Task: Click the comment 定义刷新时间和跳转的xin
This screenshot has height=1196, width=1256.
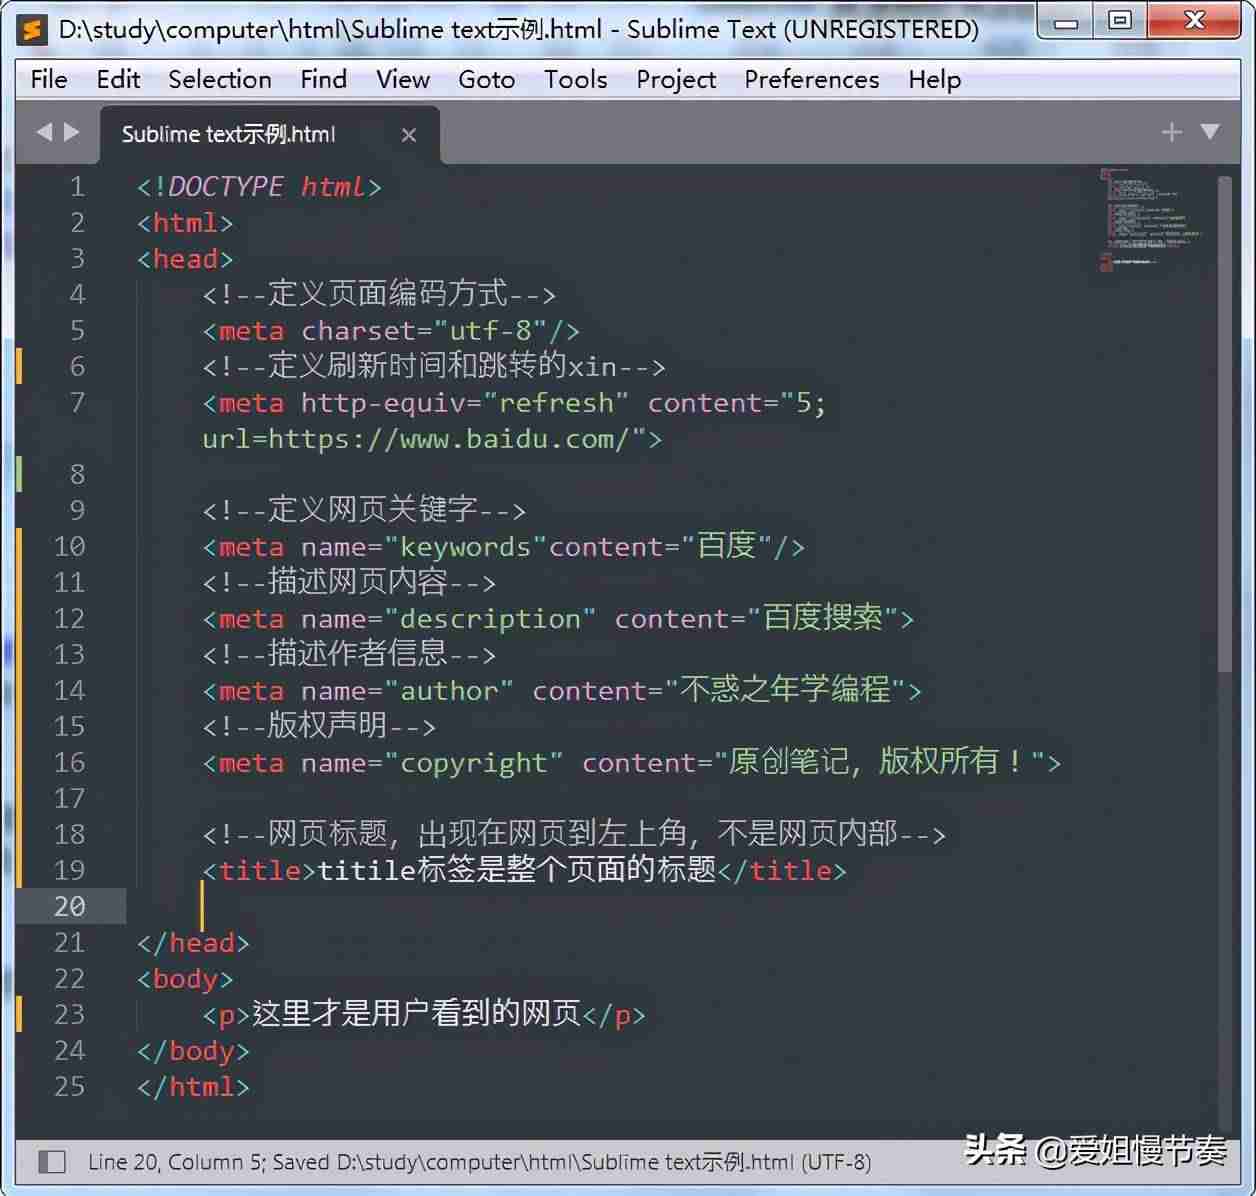Action: (434, 366)
